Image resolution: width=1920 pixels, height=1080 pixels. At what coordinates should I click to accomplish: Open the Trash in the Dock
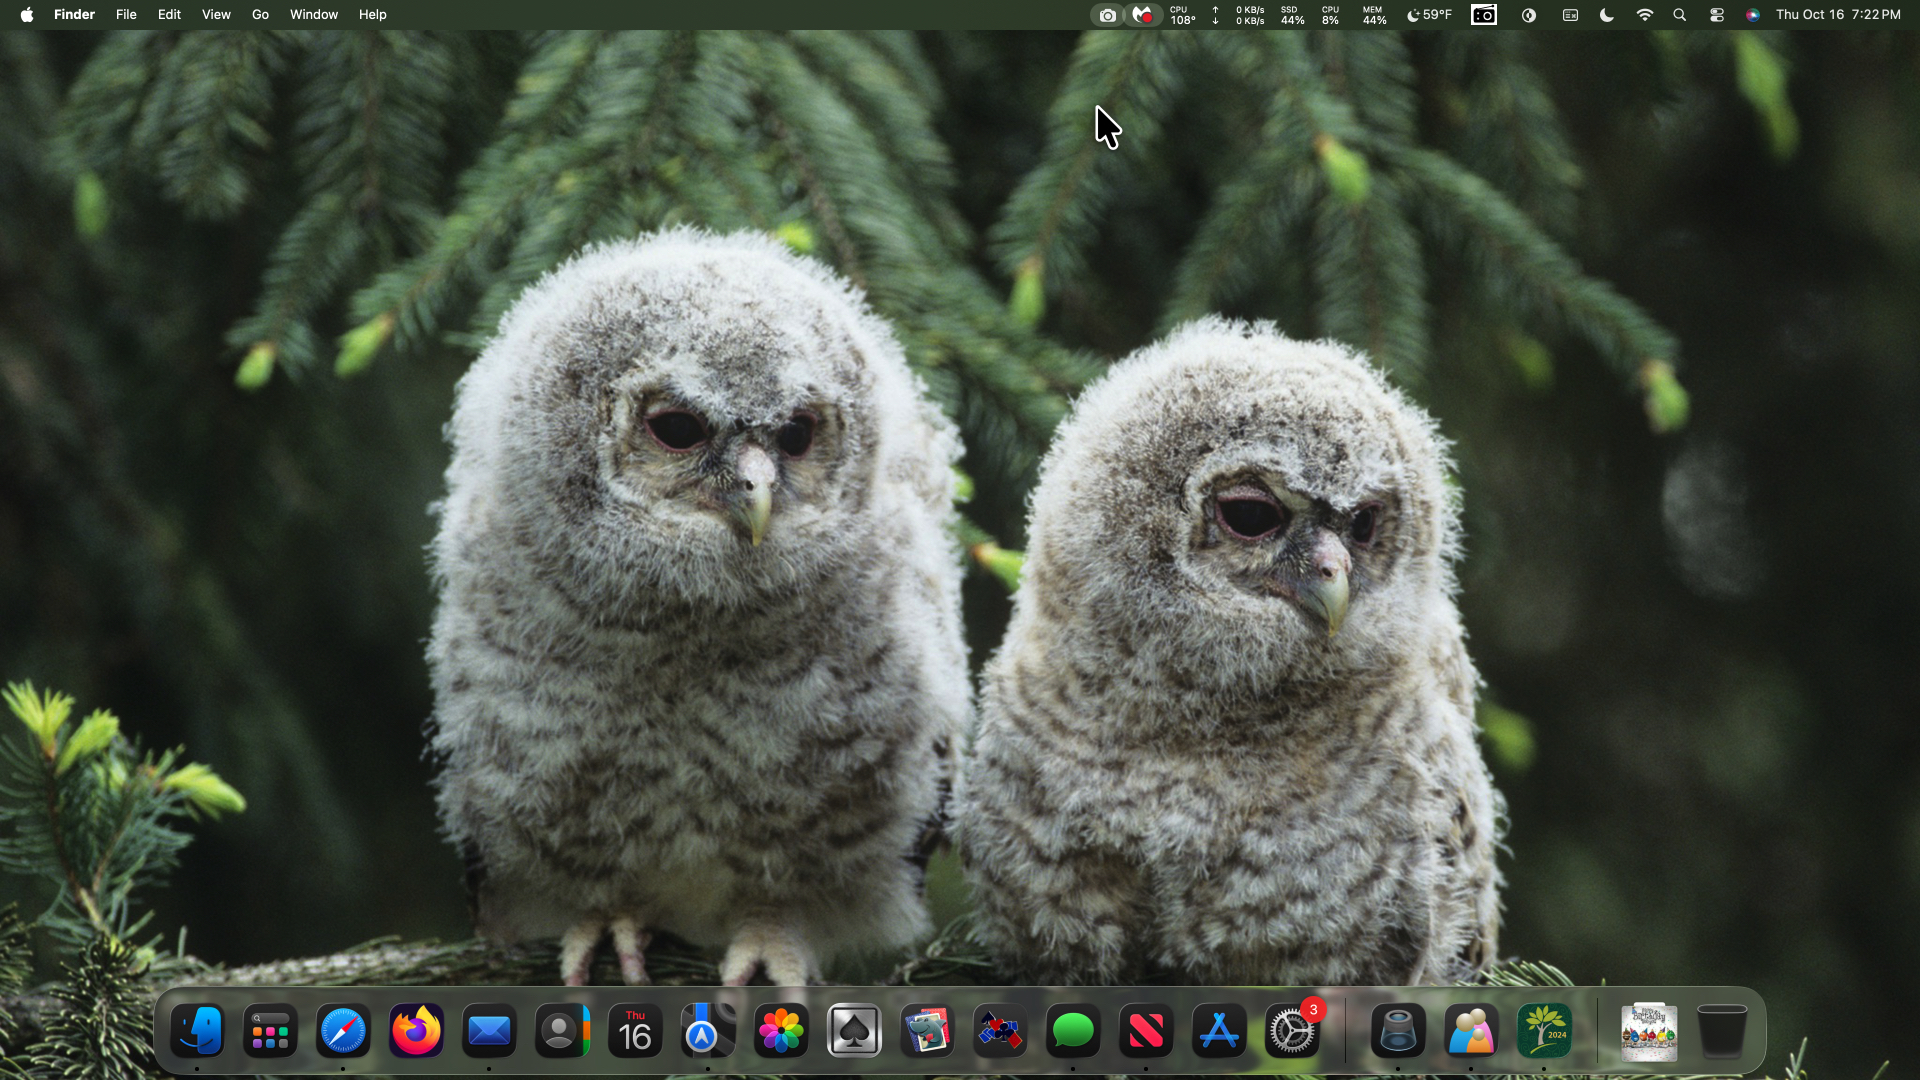click(x=1722, y=1031)
